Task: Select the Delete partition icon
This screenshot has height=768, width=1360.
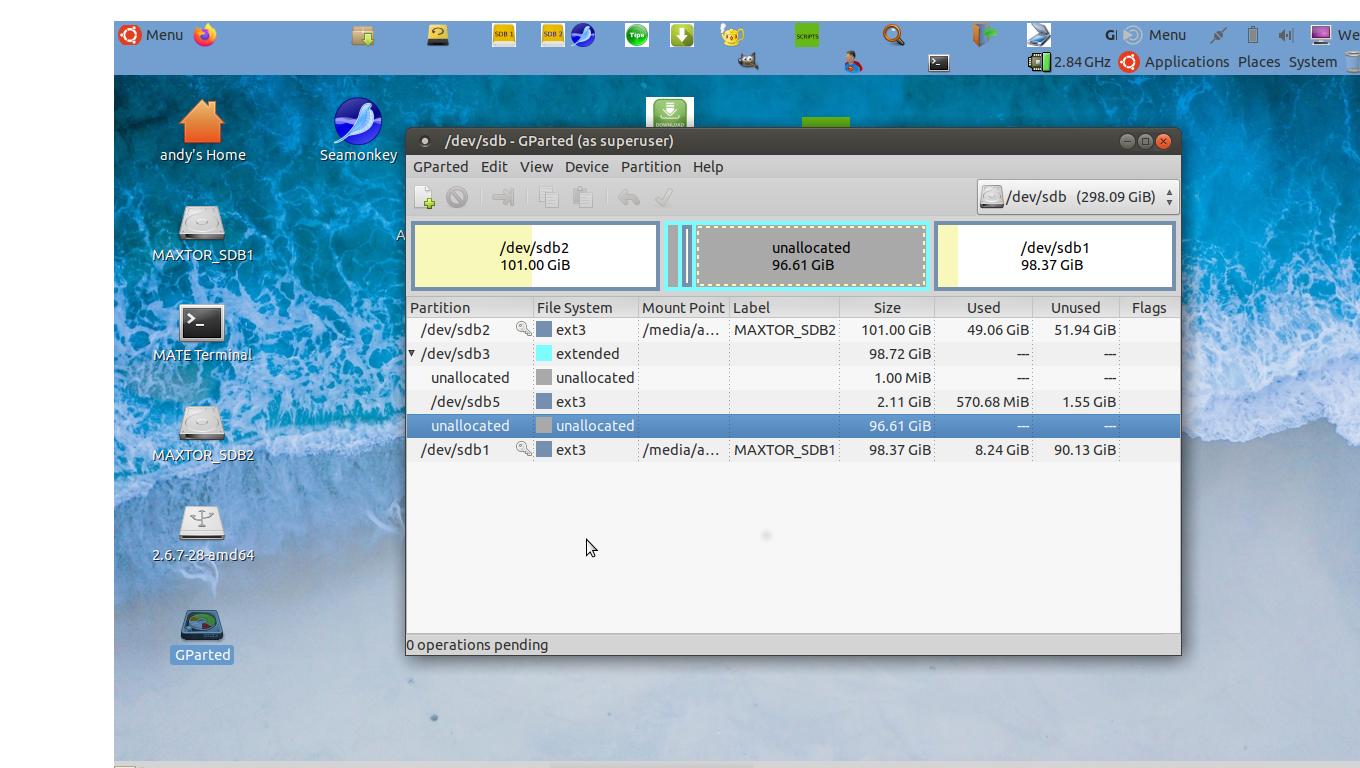Action: 456,197
